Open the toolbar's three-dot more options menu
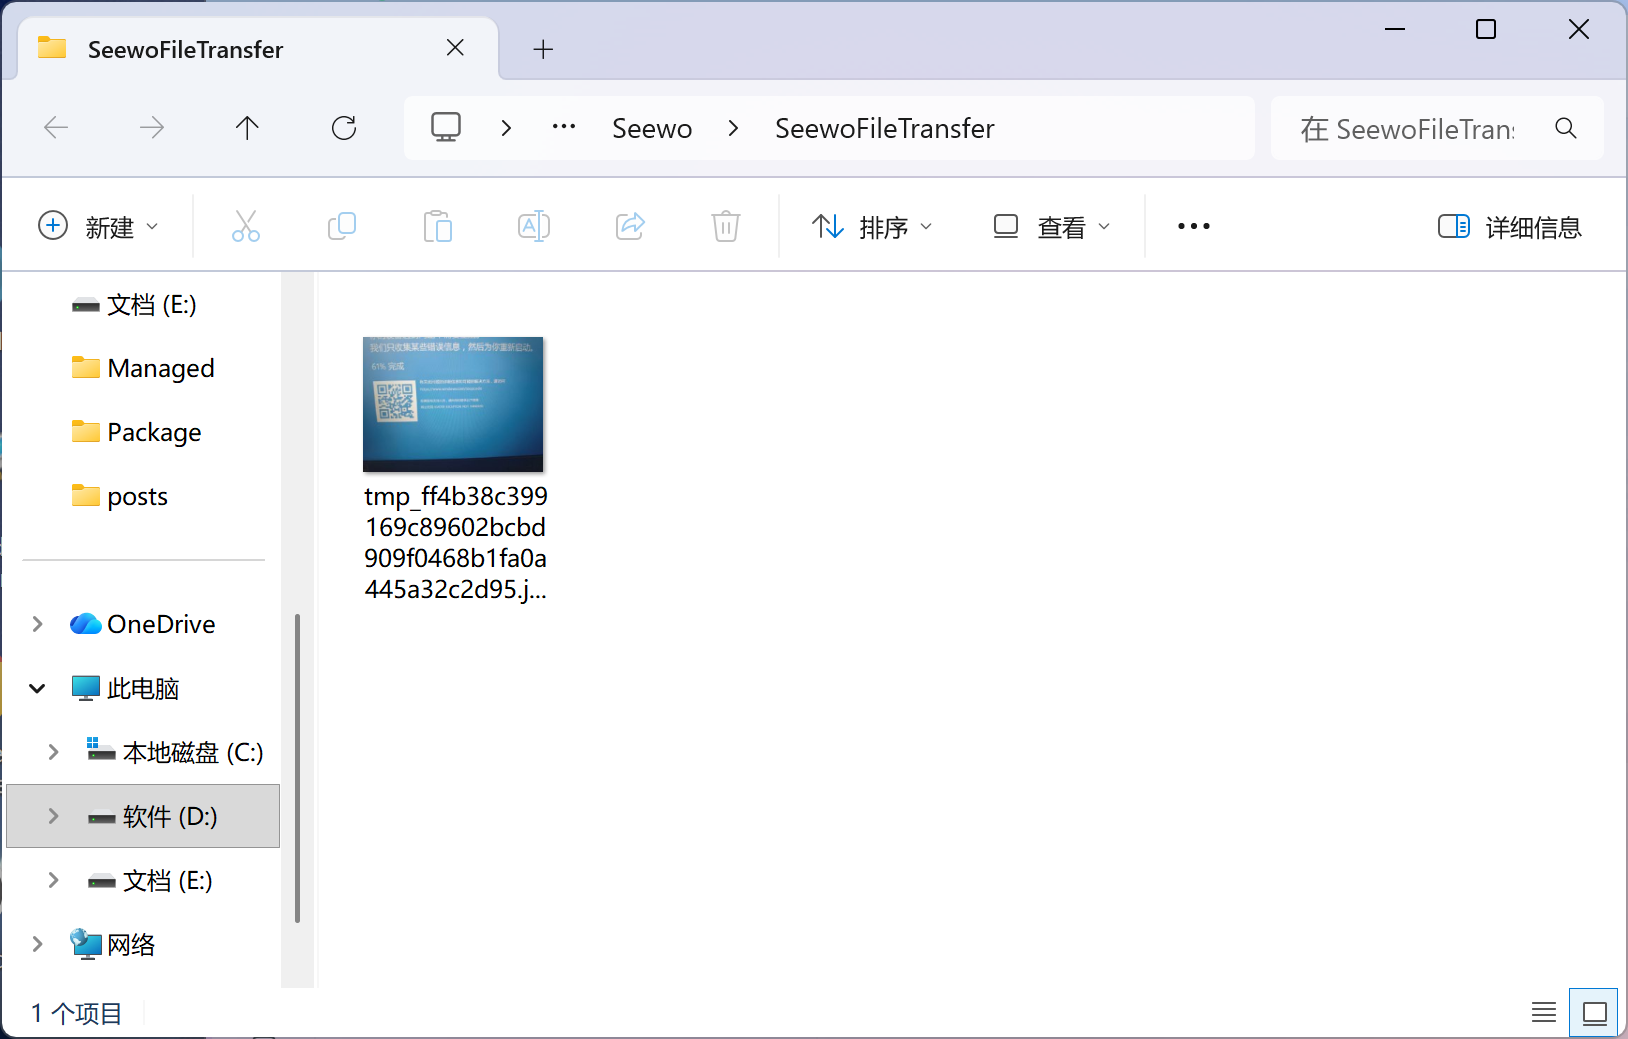 [1193, 227]
